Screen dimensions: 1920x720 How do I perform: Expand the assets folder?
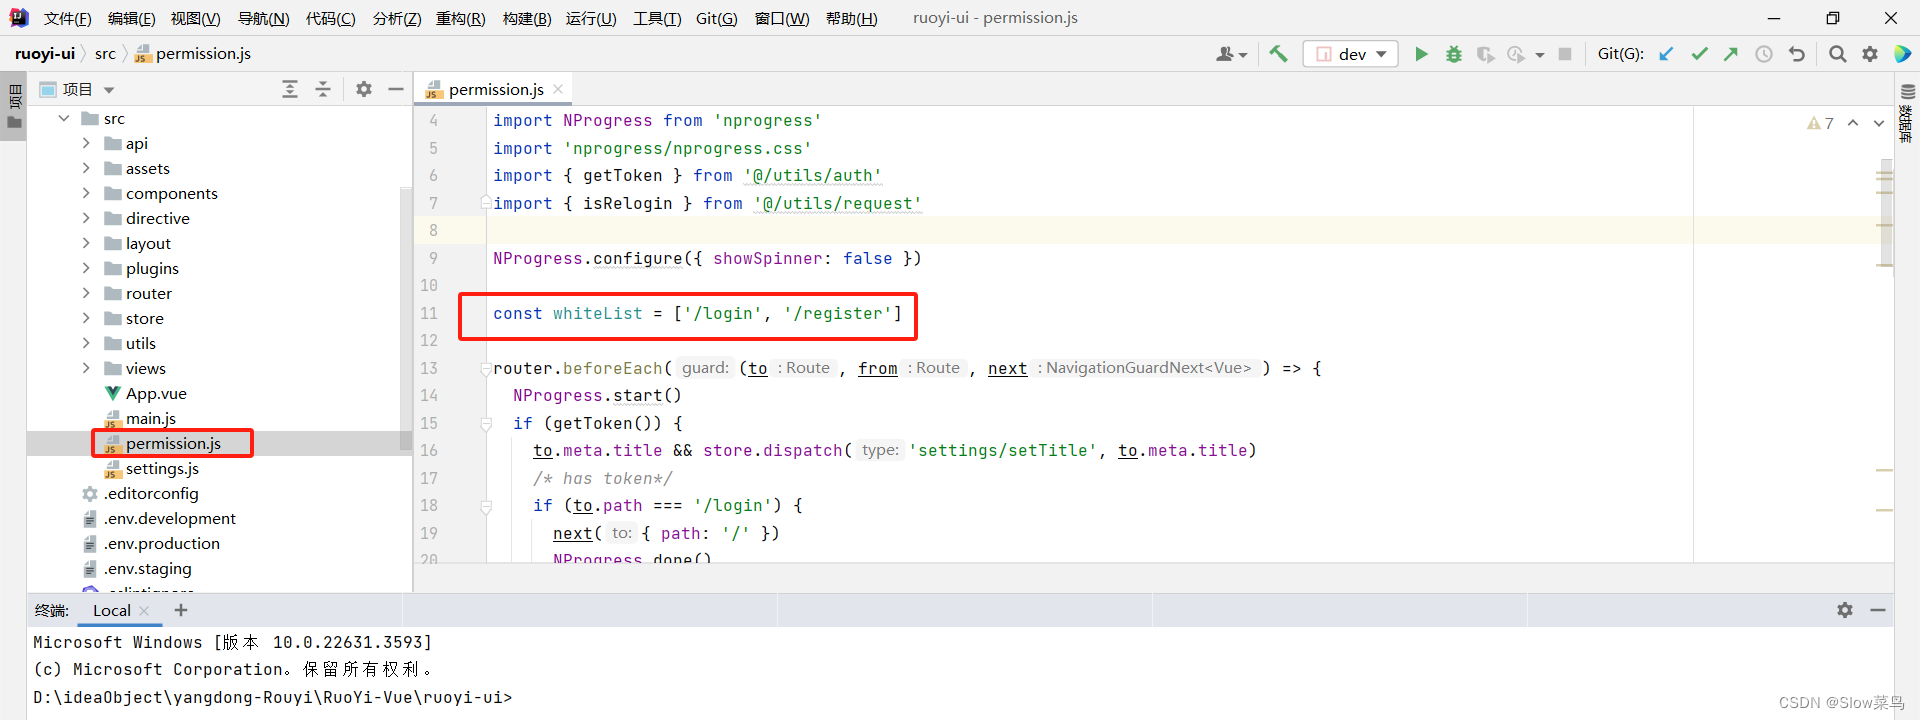86,168
